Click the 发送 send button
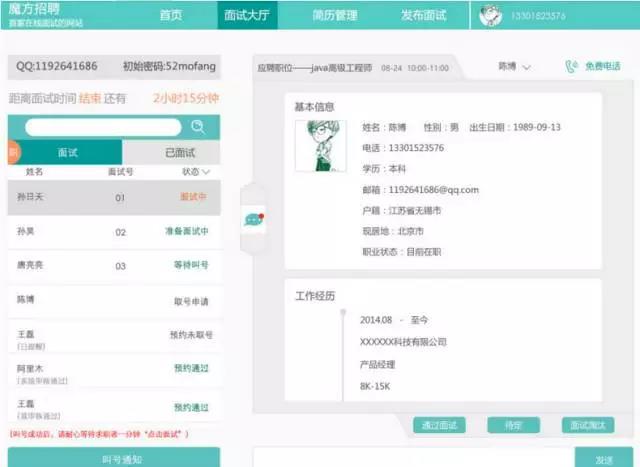The height and width of the screenshot is (467, 640). click(604, 458)
